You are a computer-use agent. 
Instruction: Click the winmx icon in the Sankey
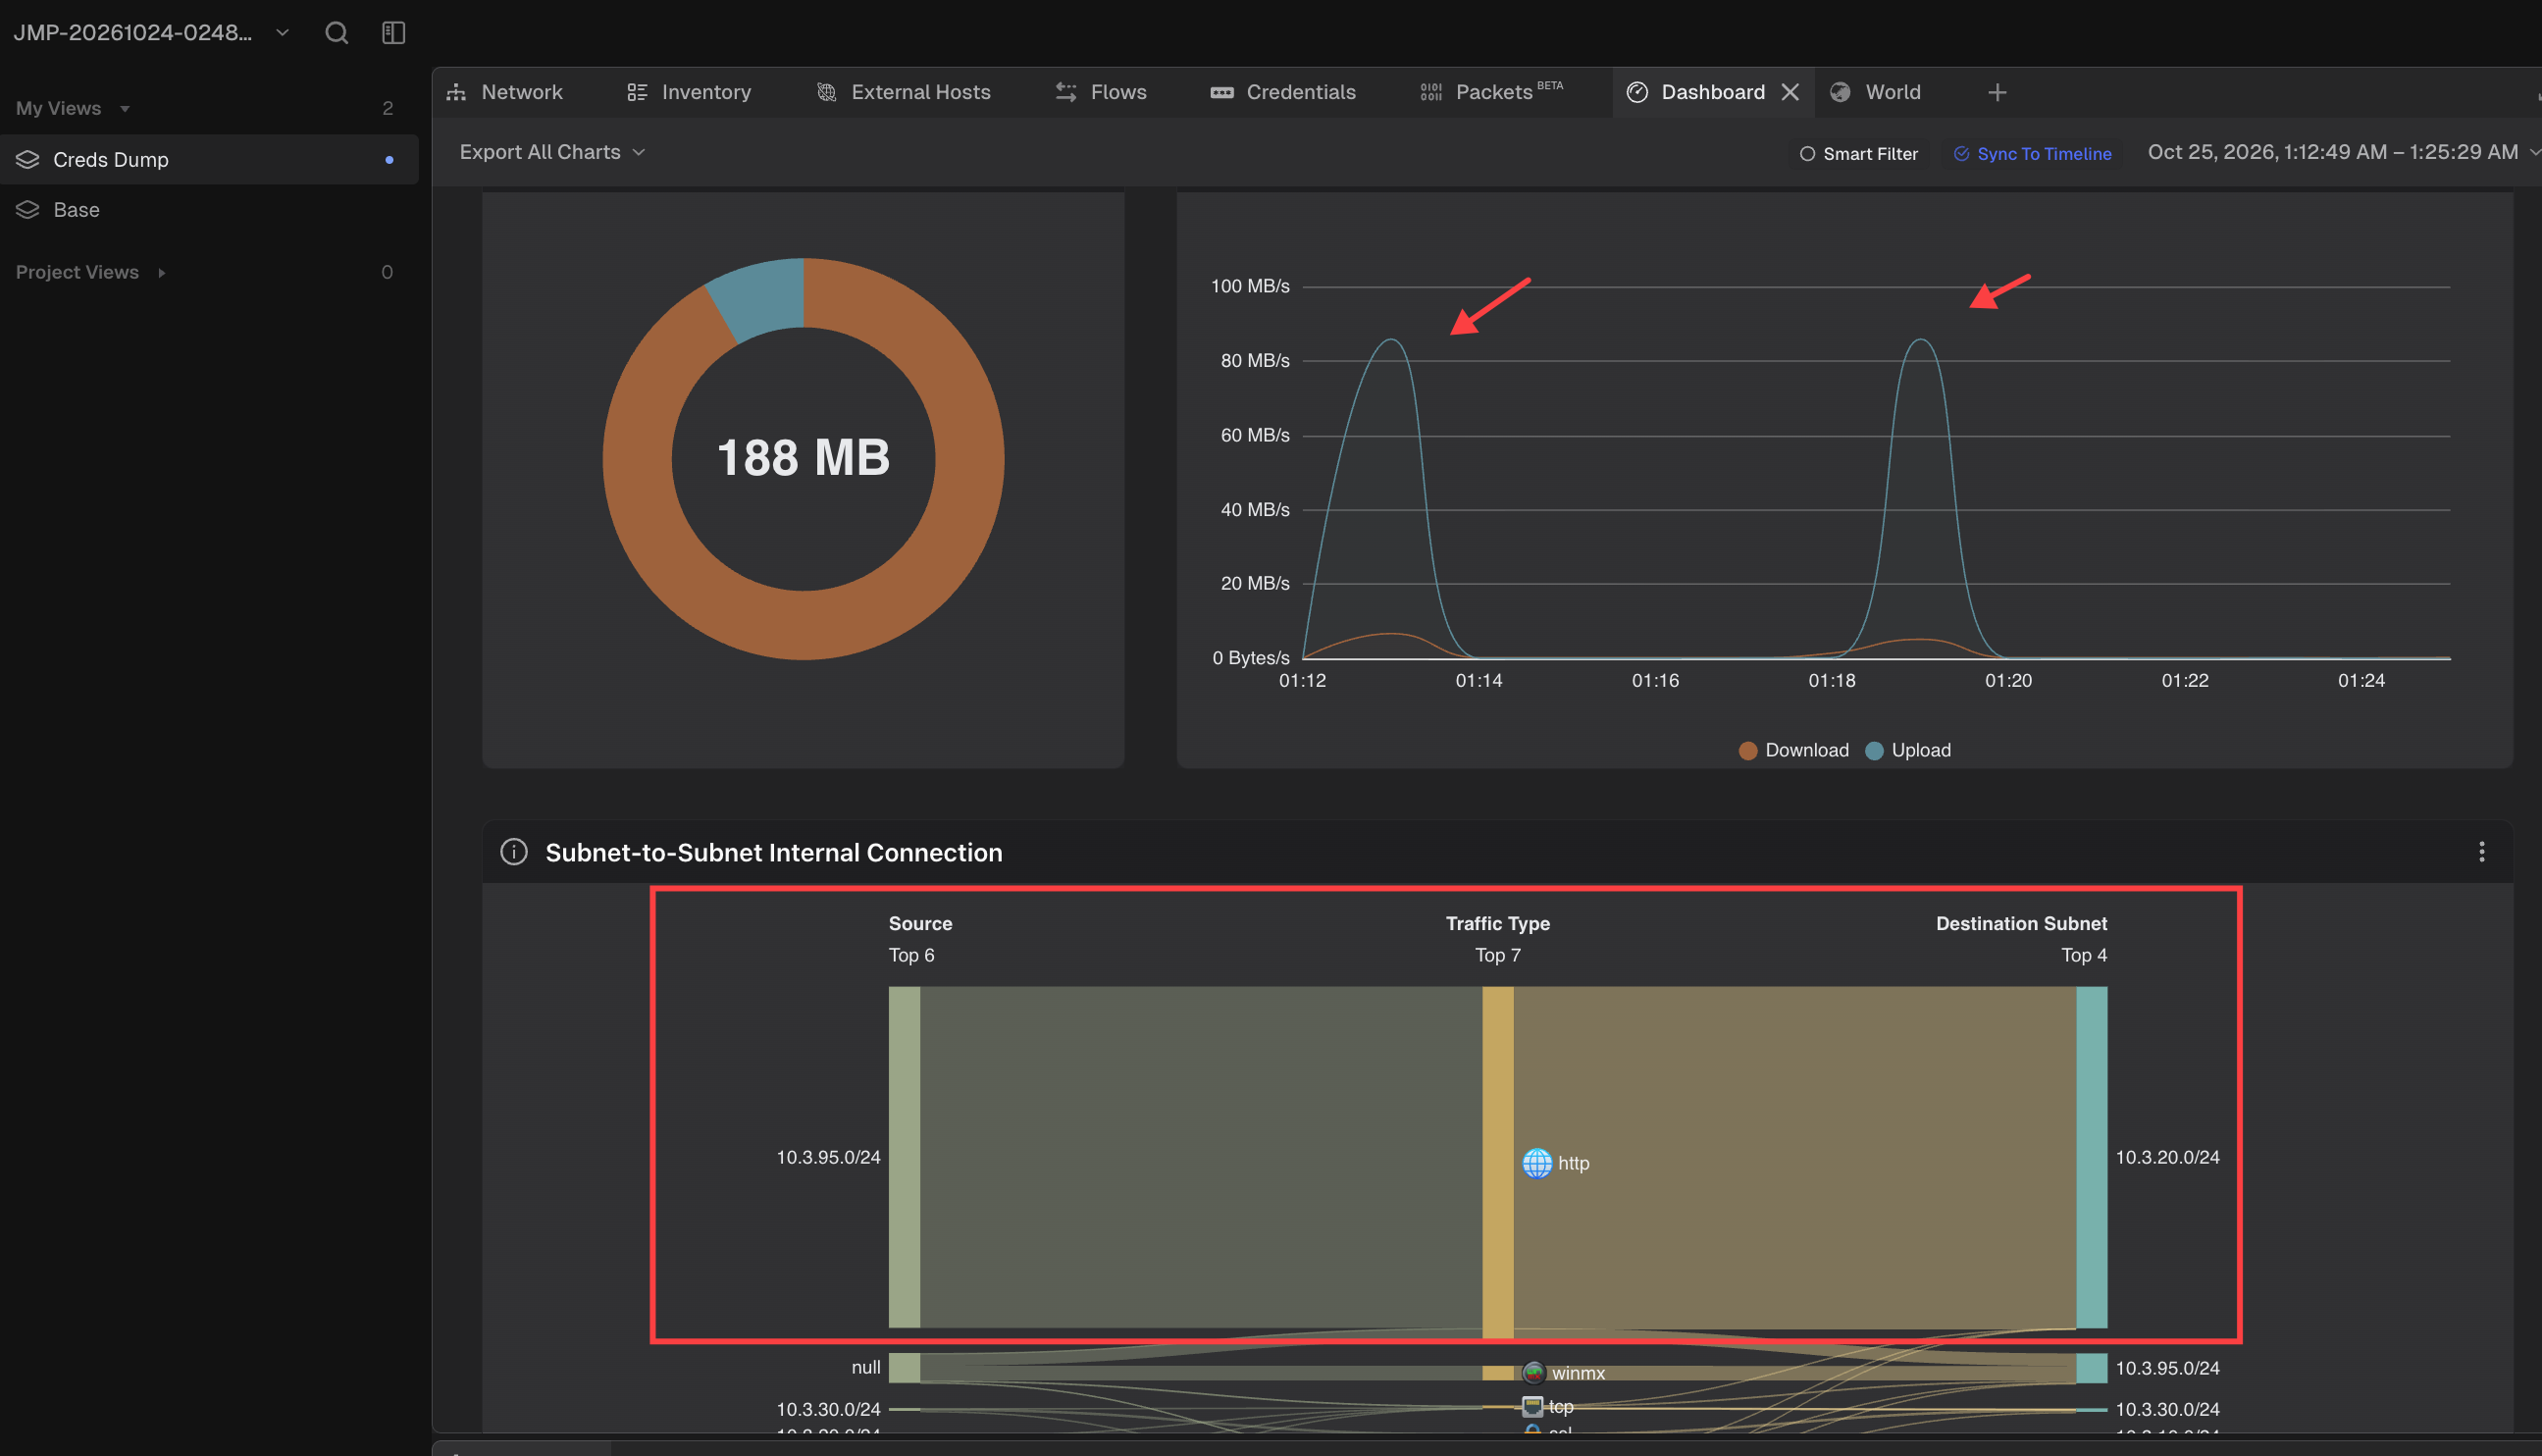[1533, 1373]
